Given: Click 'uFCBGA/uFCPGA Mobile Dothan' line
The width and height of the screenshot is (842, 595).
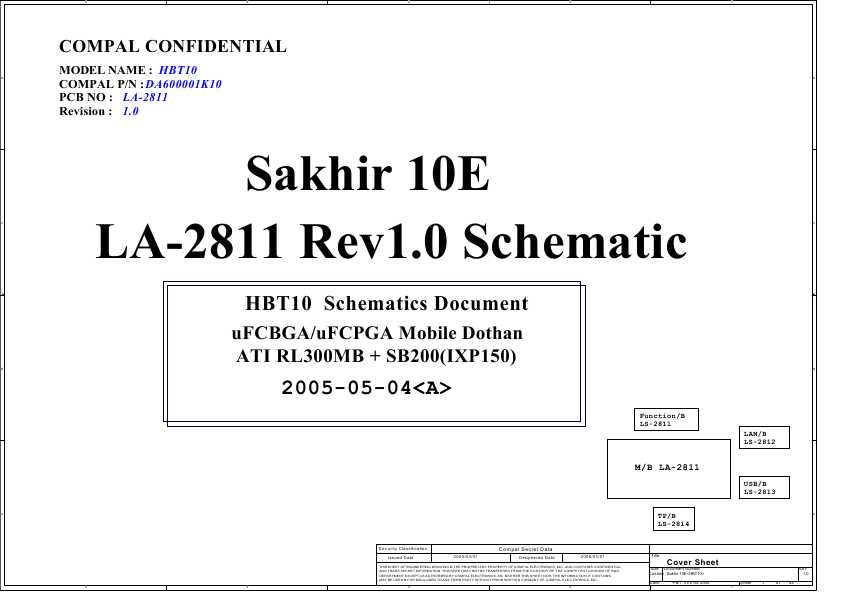Looking at the screenshot, I should click(x=377, y=333).
